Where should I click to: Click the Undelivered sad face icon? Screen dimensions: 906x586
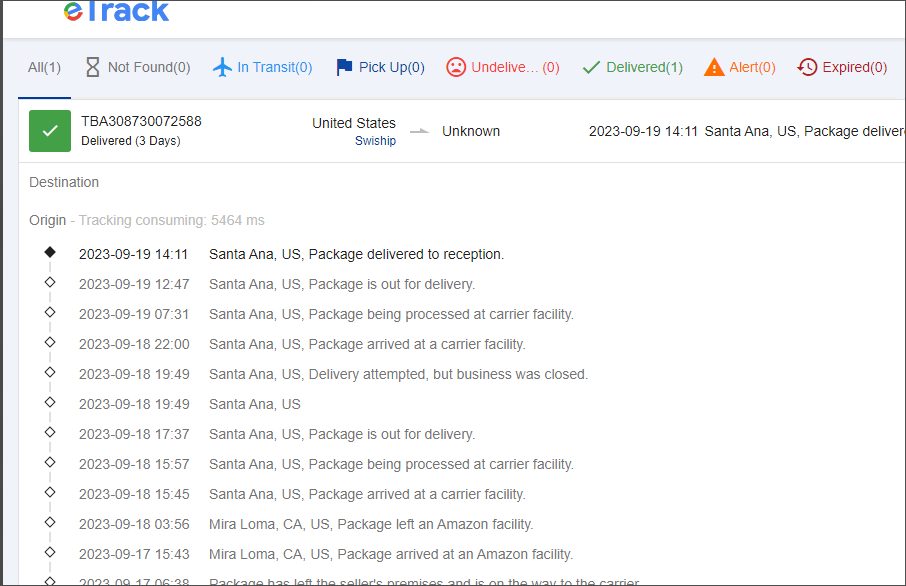click(456, 67)
